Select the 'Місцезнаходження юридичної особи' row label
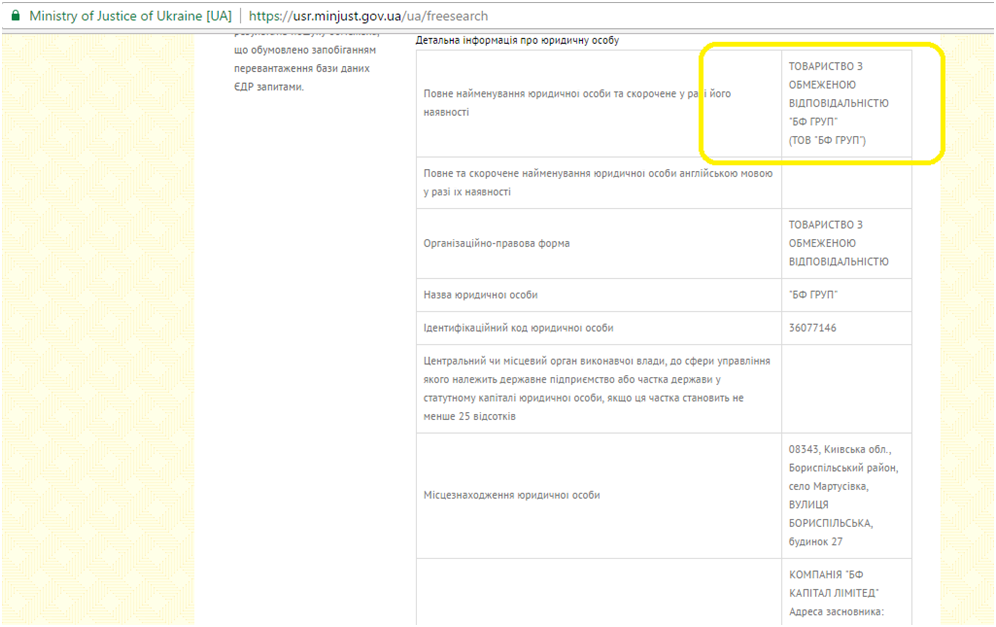The width and height of the screenshot is (996, 627). [512, 495]
